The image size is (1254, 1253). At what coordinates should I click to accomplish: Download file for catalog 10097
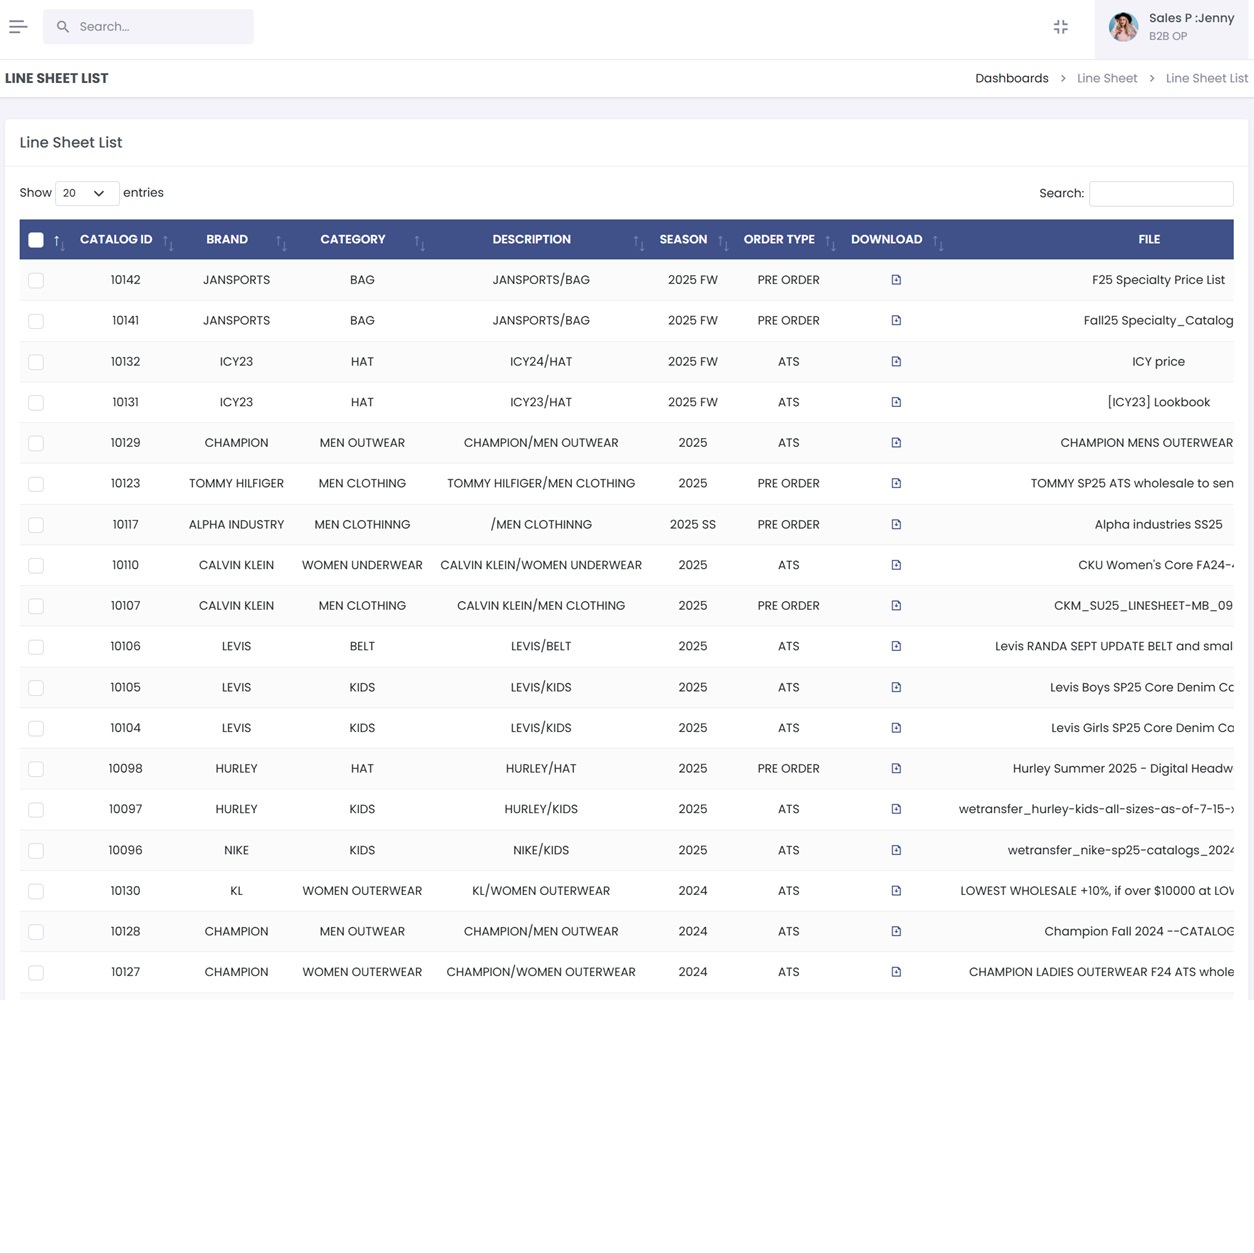896,809
